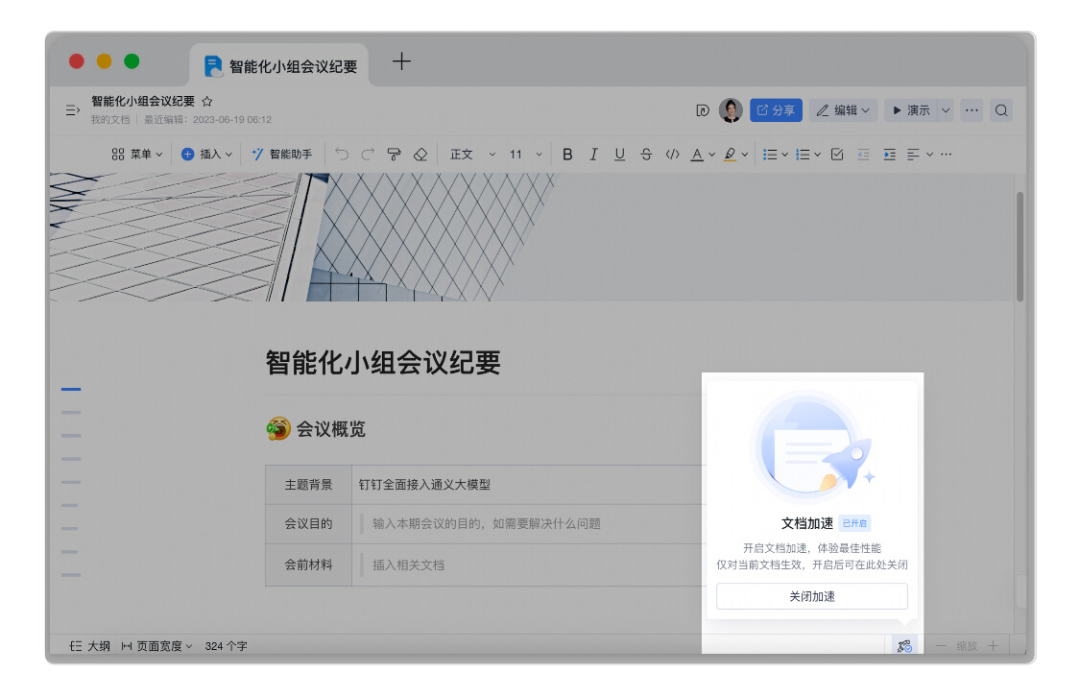Apply strikethrough formatting

coord(646,154)
